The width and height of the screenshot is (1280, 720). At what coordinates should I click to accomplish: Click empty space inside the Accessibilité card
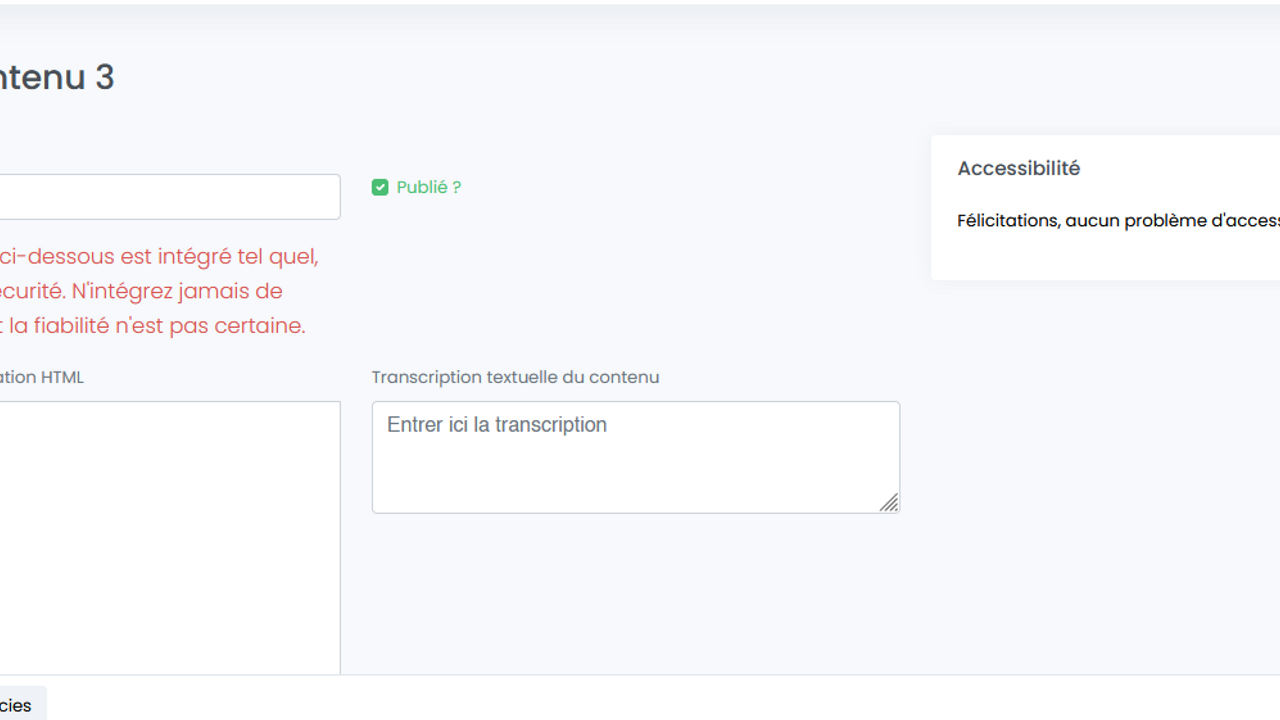[1100, 255]
